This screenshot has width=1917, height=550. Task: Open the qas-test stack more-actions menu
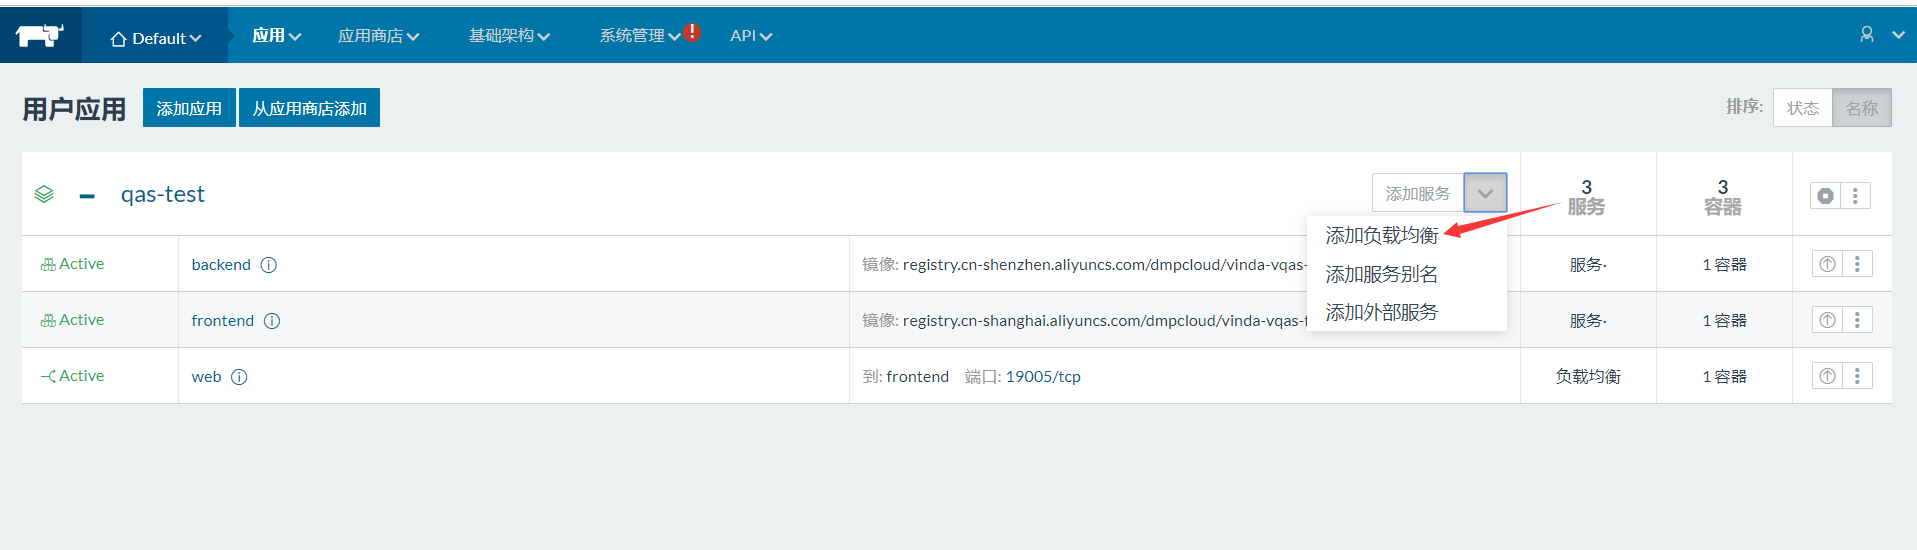click(x=1855, y=196)
